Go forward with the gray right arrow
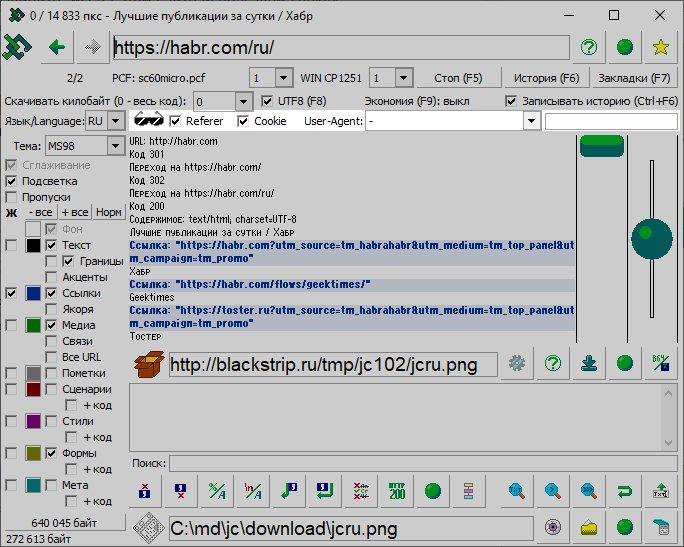The image size is (684, 547). pyautogui.click(x=92, y=47)
